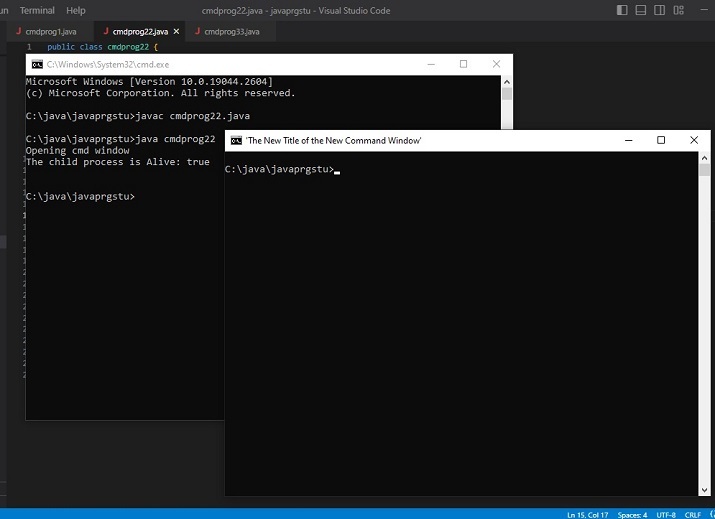Close the cmdprog22.java editor tab
The height and width of the screenshot is (519, 715).
click(x=176, y=31)
